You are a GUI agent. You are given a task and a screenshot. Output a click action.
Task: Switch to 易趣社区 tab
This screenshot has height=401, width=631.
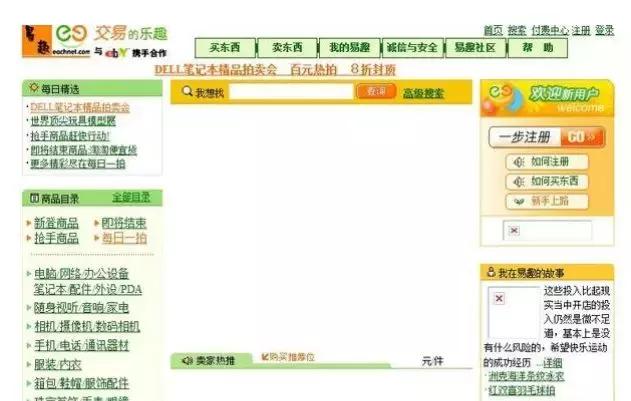coord(475,48)
